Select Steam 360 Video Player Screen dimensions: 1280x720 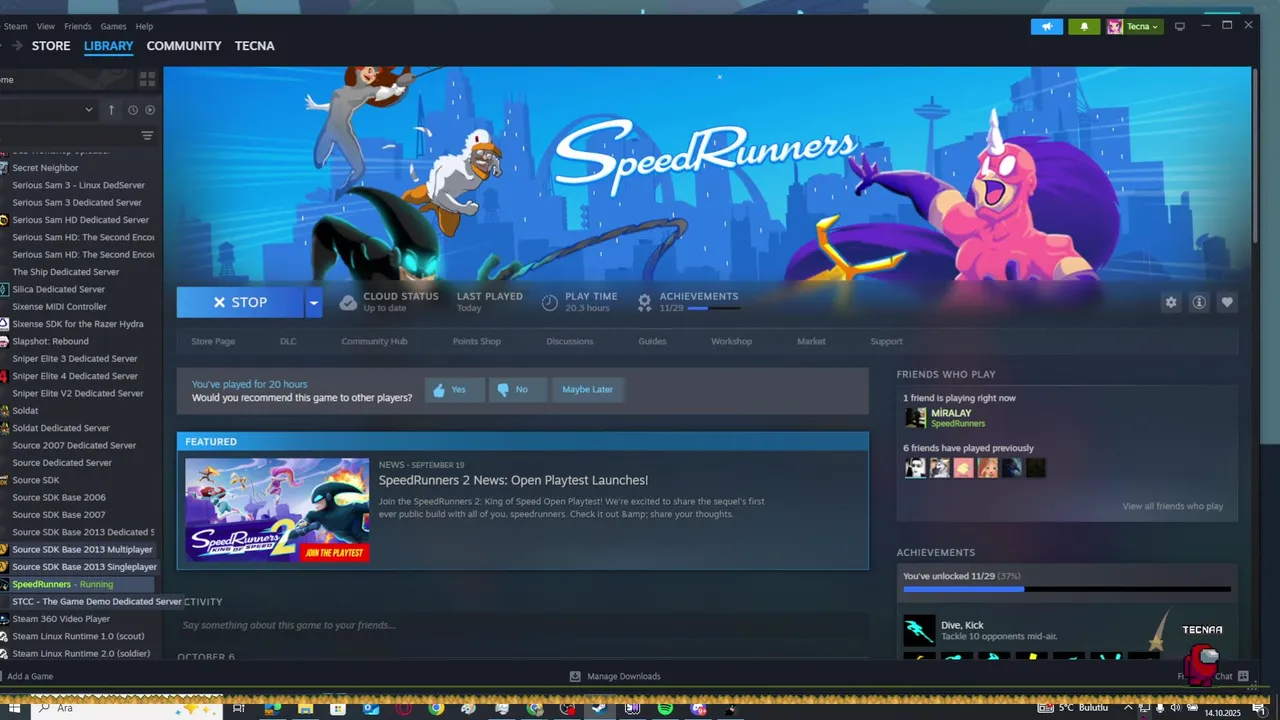pyautogui.click(x=61, y=619)
